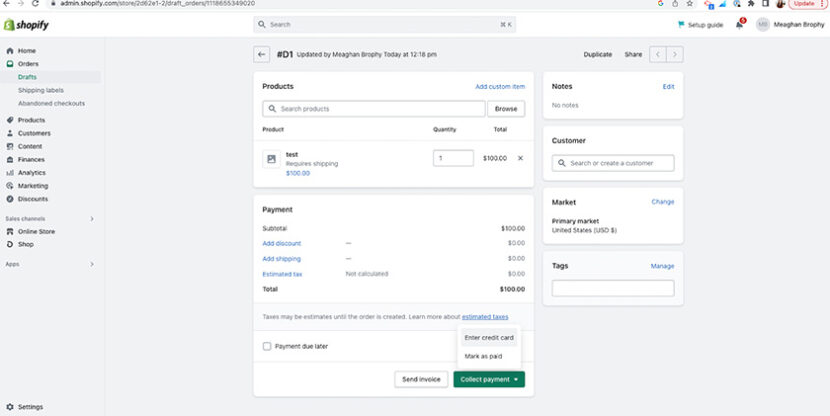
Task: Click the Send invoice button
Action: click(x=423, y=379)
